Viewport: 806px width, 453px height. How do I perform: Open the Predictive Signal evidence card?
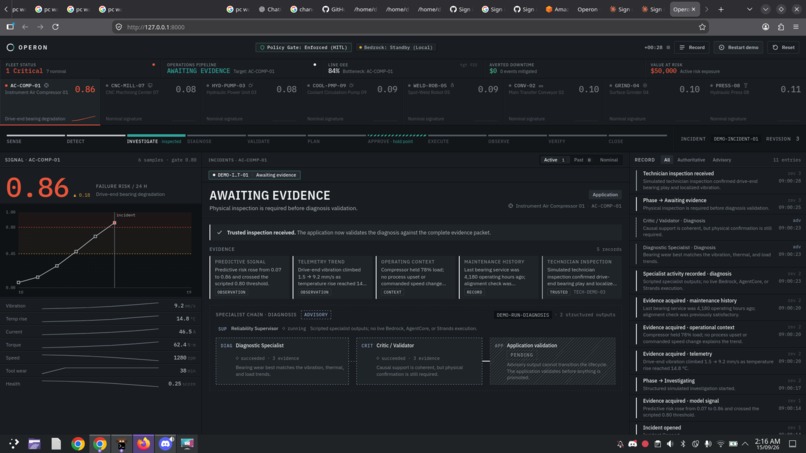(250, 277)
